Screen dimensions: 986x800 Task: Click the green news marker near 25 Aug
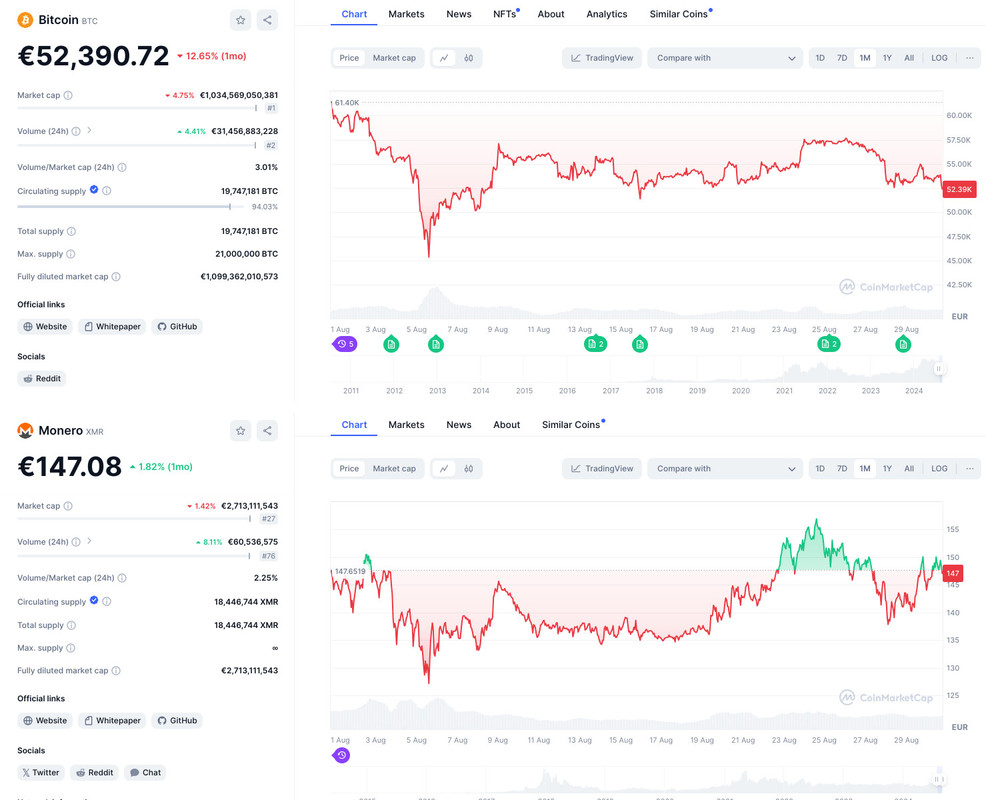pyautogui.click(x=828, y=345)
